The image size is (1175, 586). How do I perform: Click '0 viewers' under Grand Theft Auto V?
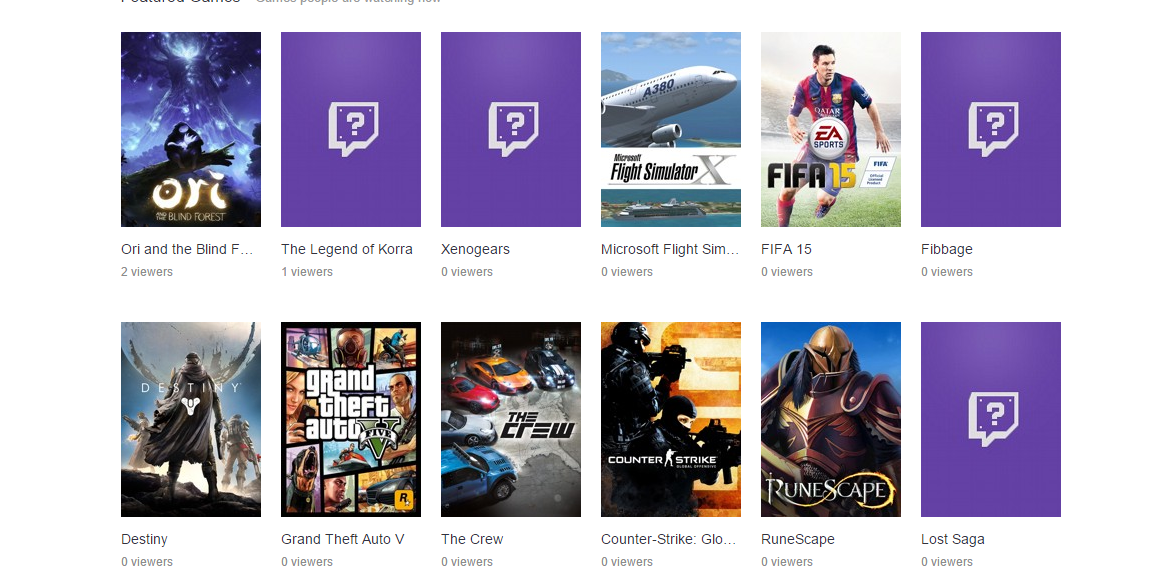[x=306, y=562]
